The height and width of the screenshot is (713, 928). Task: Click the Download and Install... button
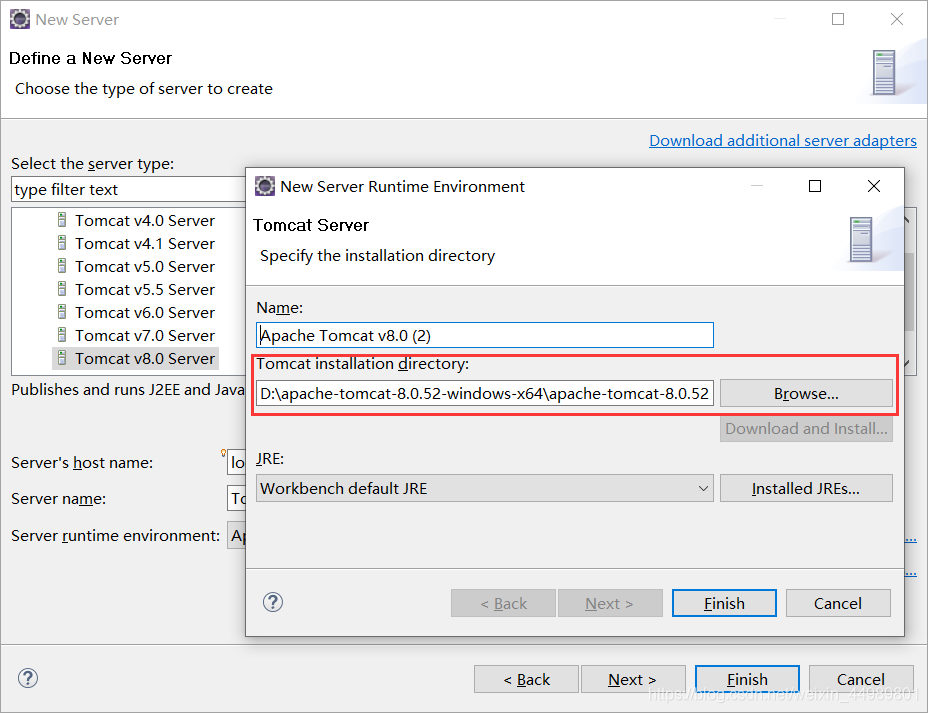[x=806, y=428]
